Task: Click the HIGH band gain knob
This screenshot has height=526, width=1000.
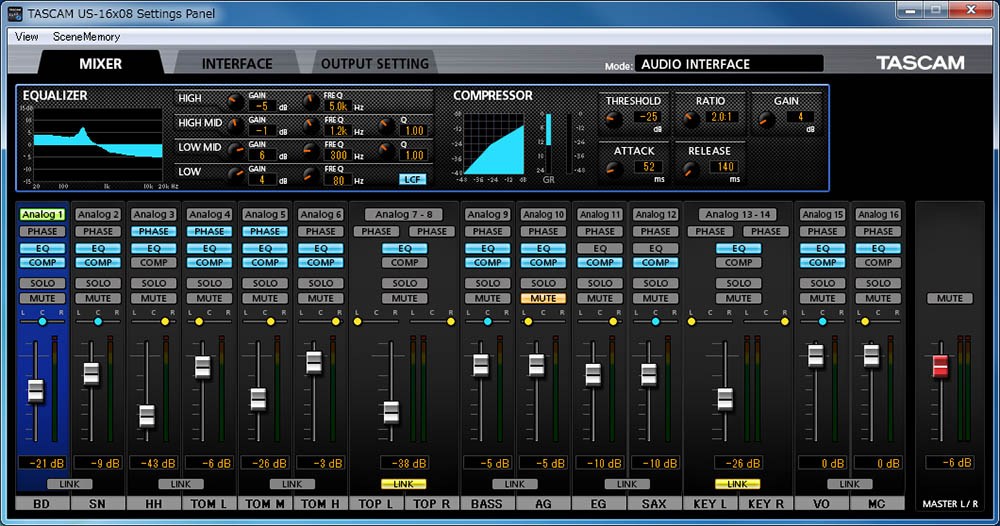Action: click(234, 100)
